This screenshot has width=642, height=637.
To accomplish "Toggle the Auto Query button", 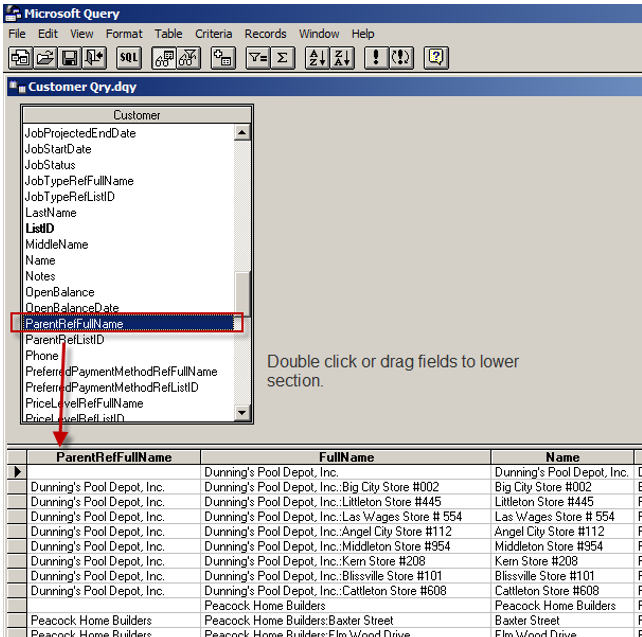I will (x=401, y=58).
